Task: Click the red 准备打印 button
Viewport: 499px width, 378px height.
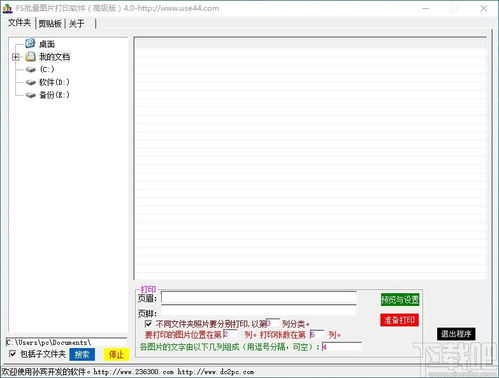Action: (x=399, y=320)
